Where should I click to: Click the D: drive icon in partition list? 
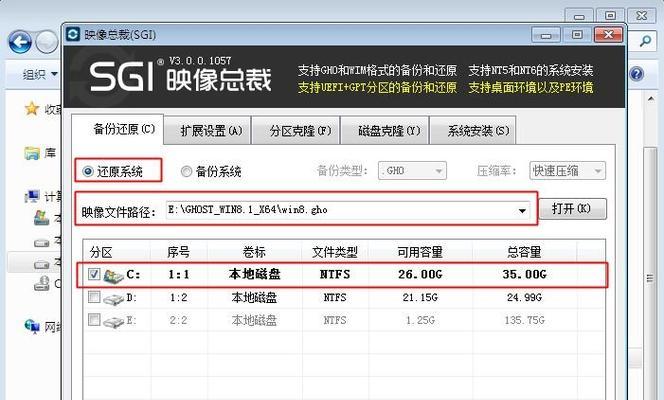click(x=113, y=299)
